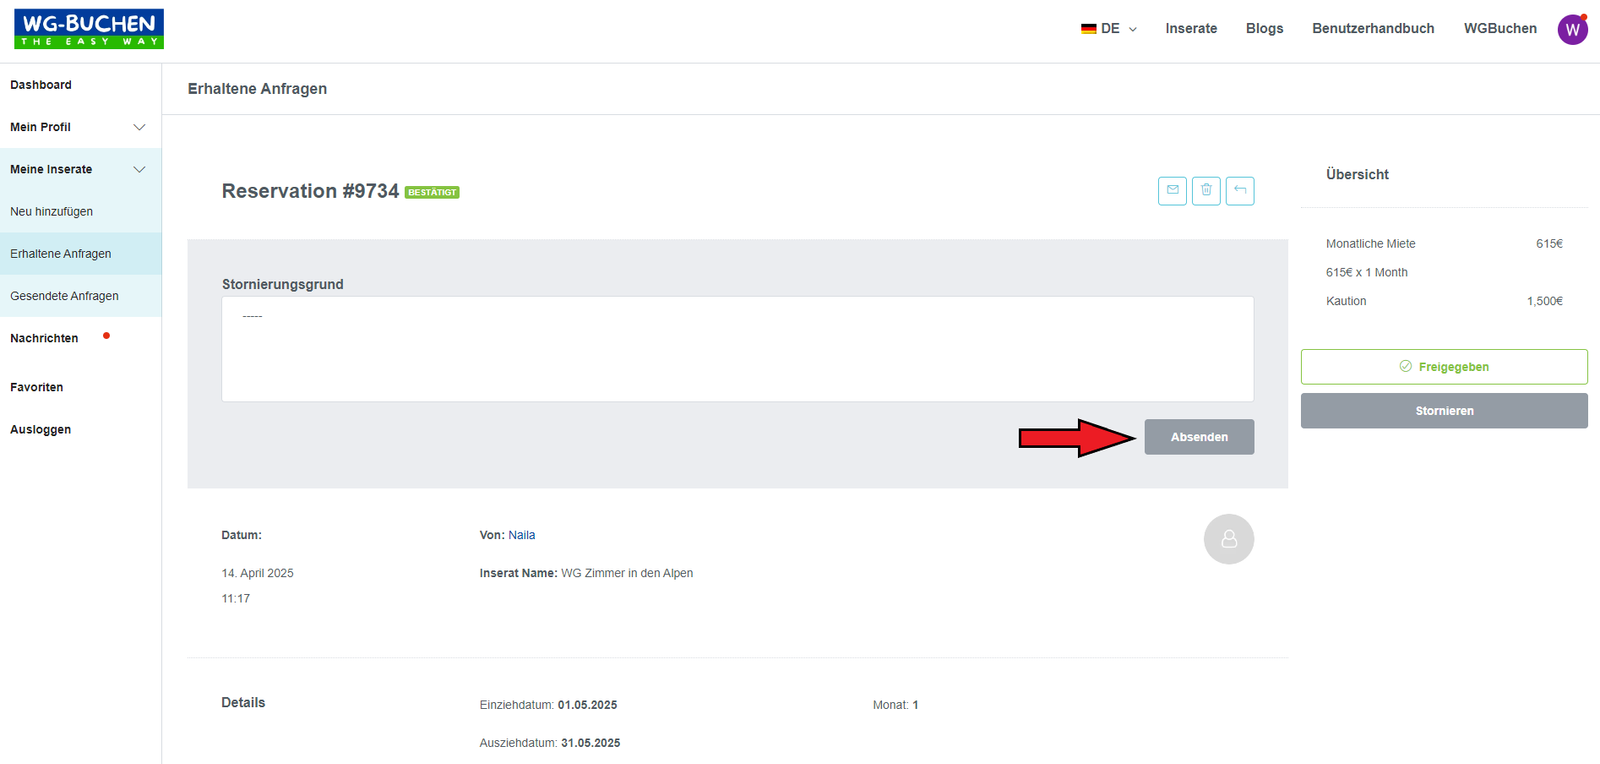Screen dimensions: 1600x764
Task: Click the Stornieren button
Action: click(1444, 411)
